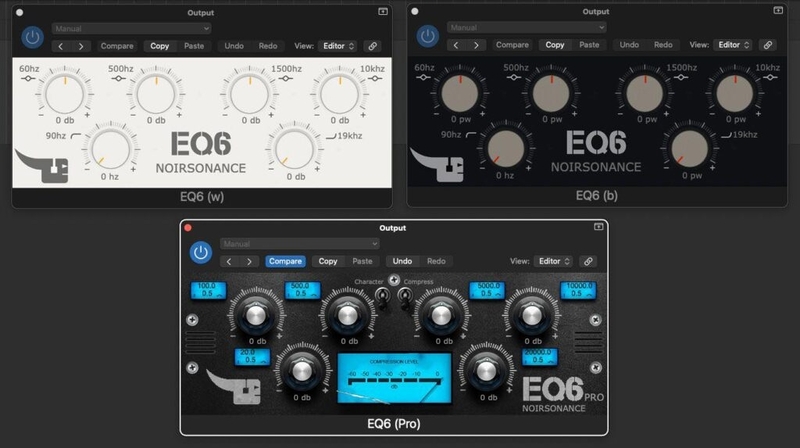Click the 90hz high-pass knob in EQ6 (b)
The image size is (800, 448).
(x=506, y=148)
